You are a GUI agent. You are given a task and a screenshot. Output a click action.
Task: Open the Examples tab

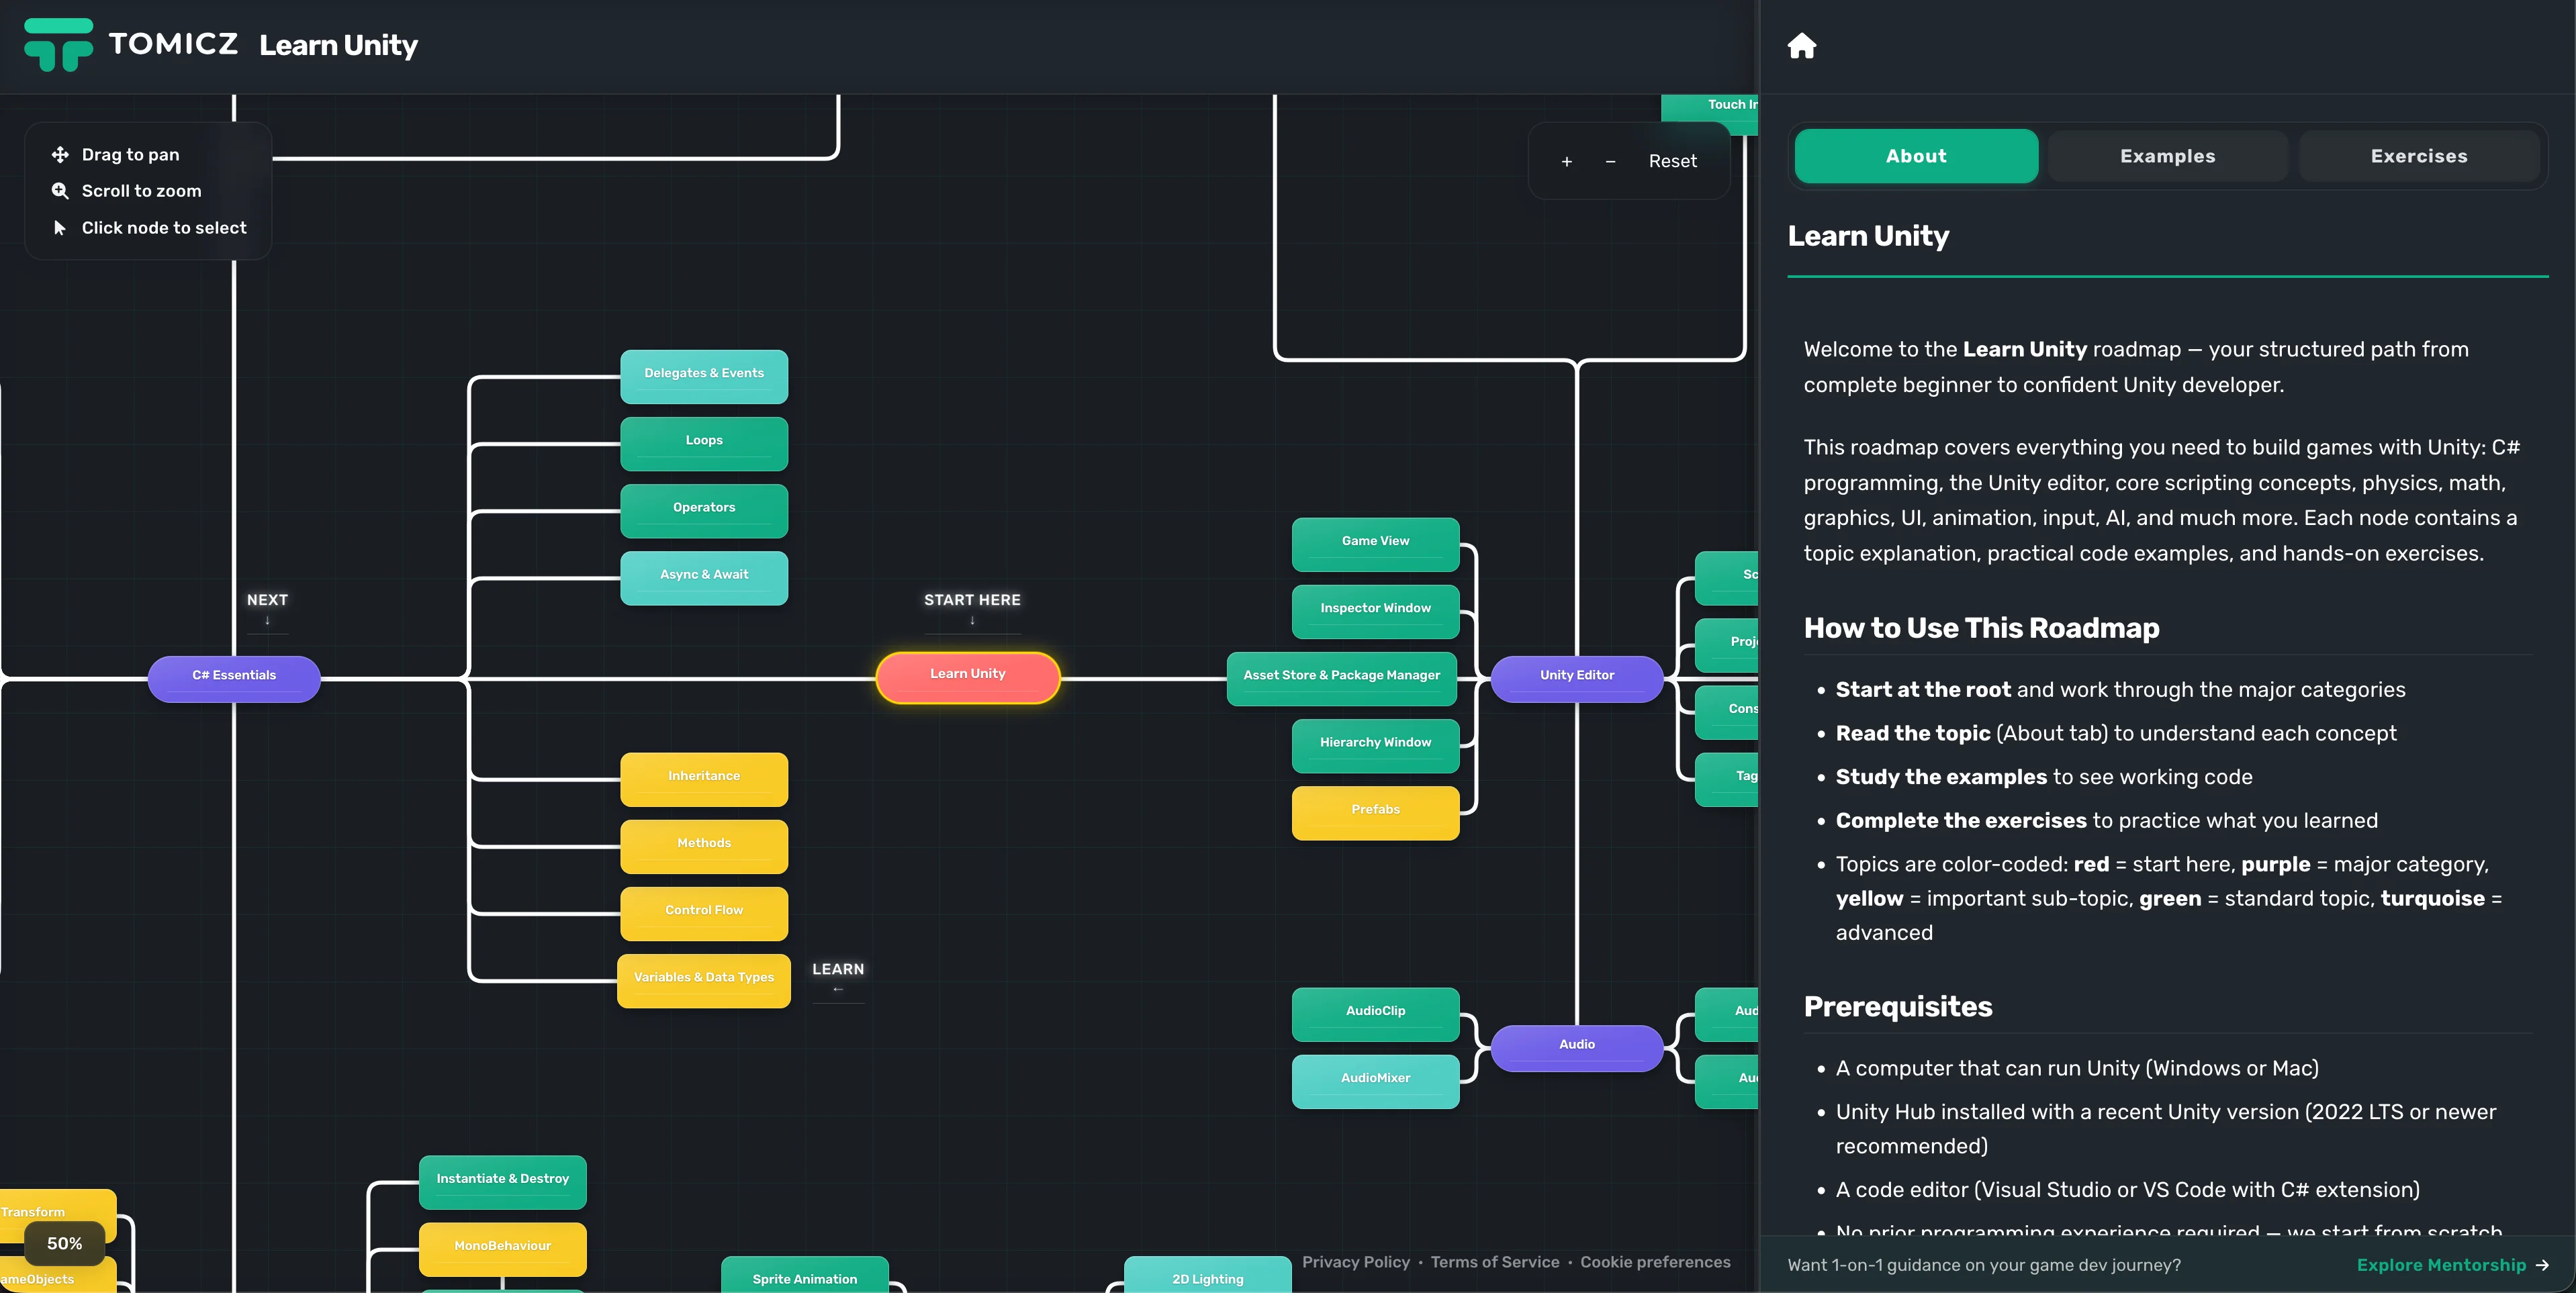click(x=2167, y=156)
